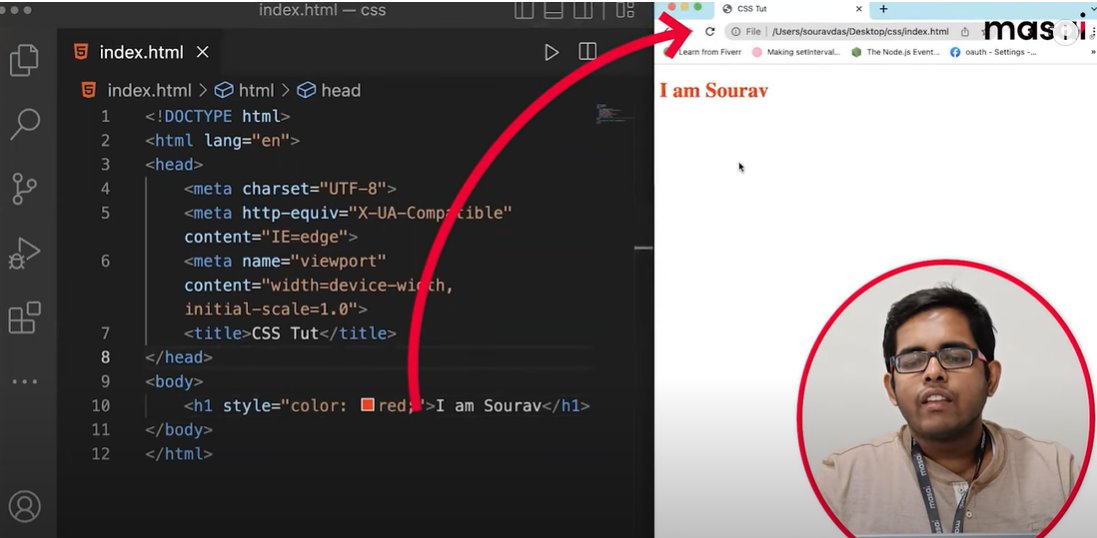Open the Customize Layout icon
Viewport: 1097px width, 538px height.
625,10
